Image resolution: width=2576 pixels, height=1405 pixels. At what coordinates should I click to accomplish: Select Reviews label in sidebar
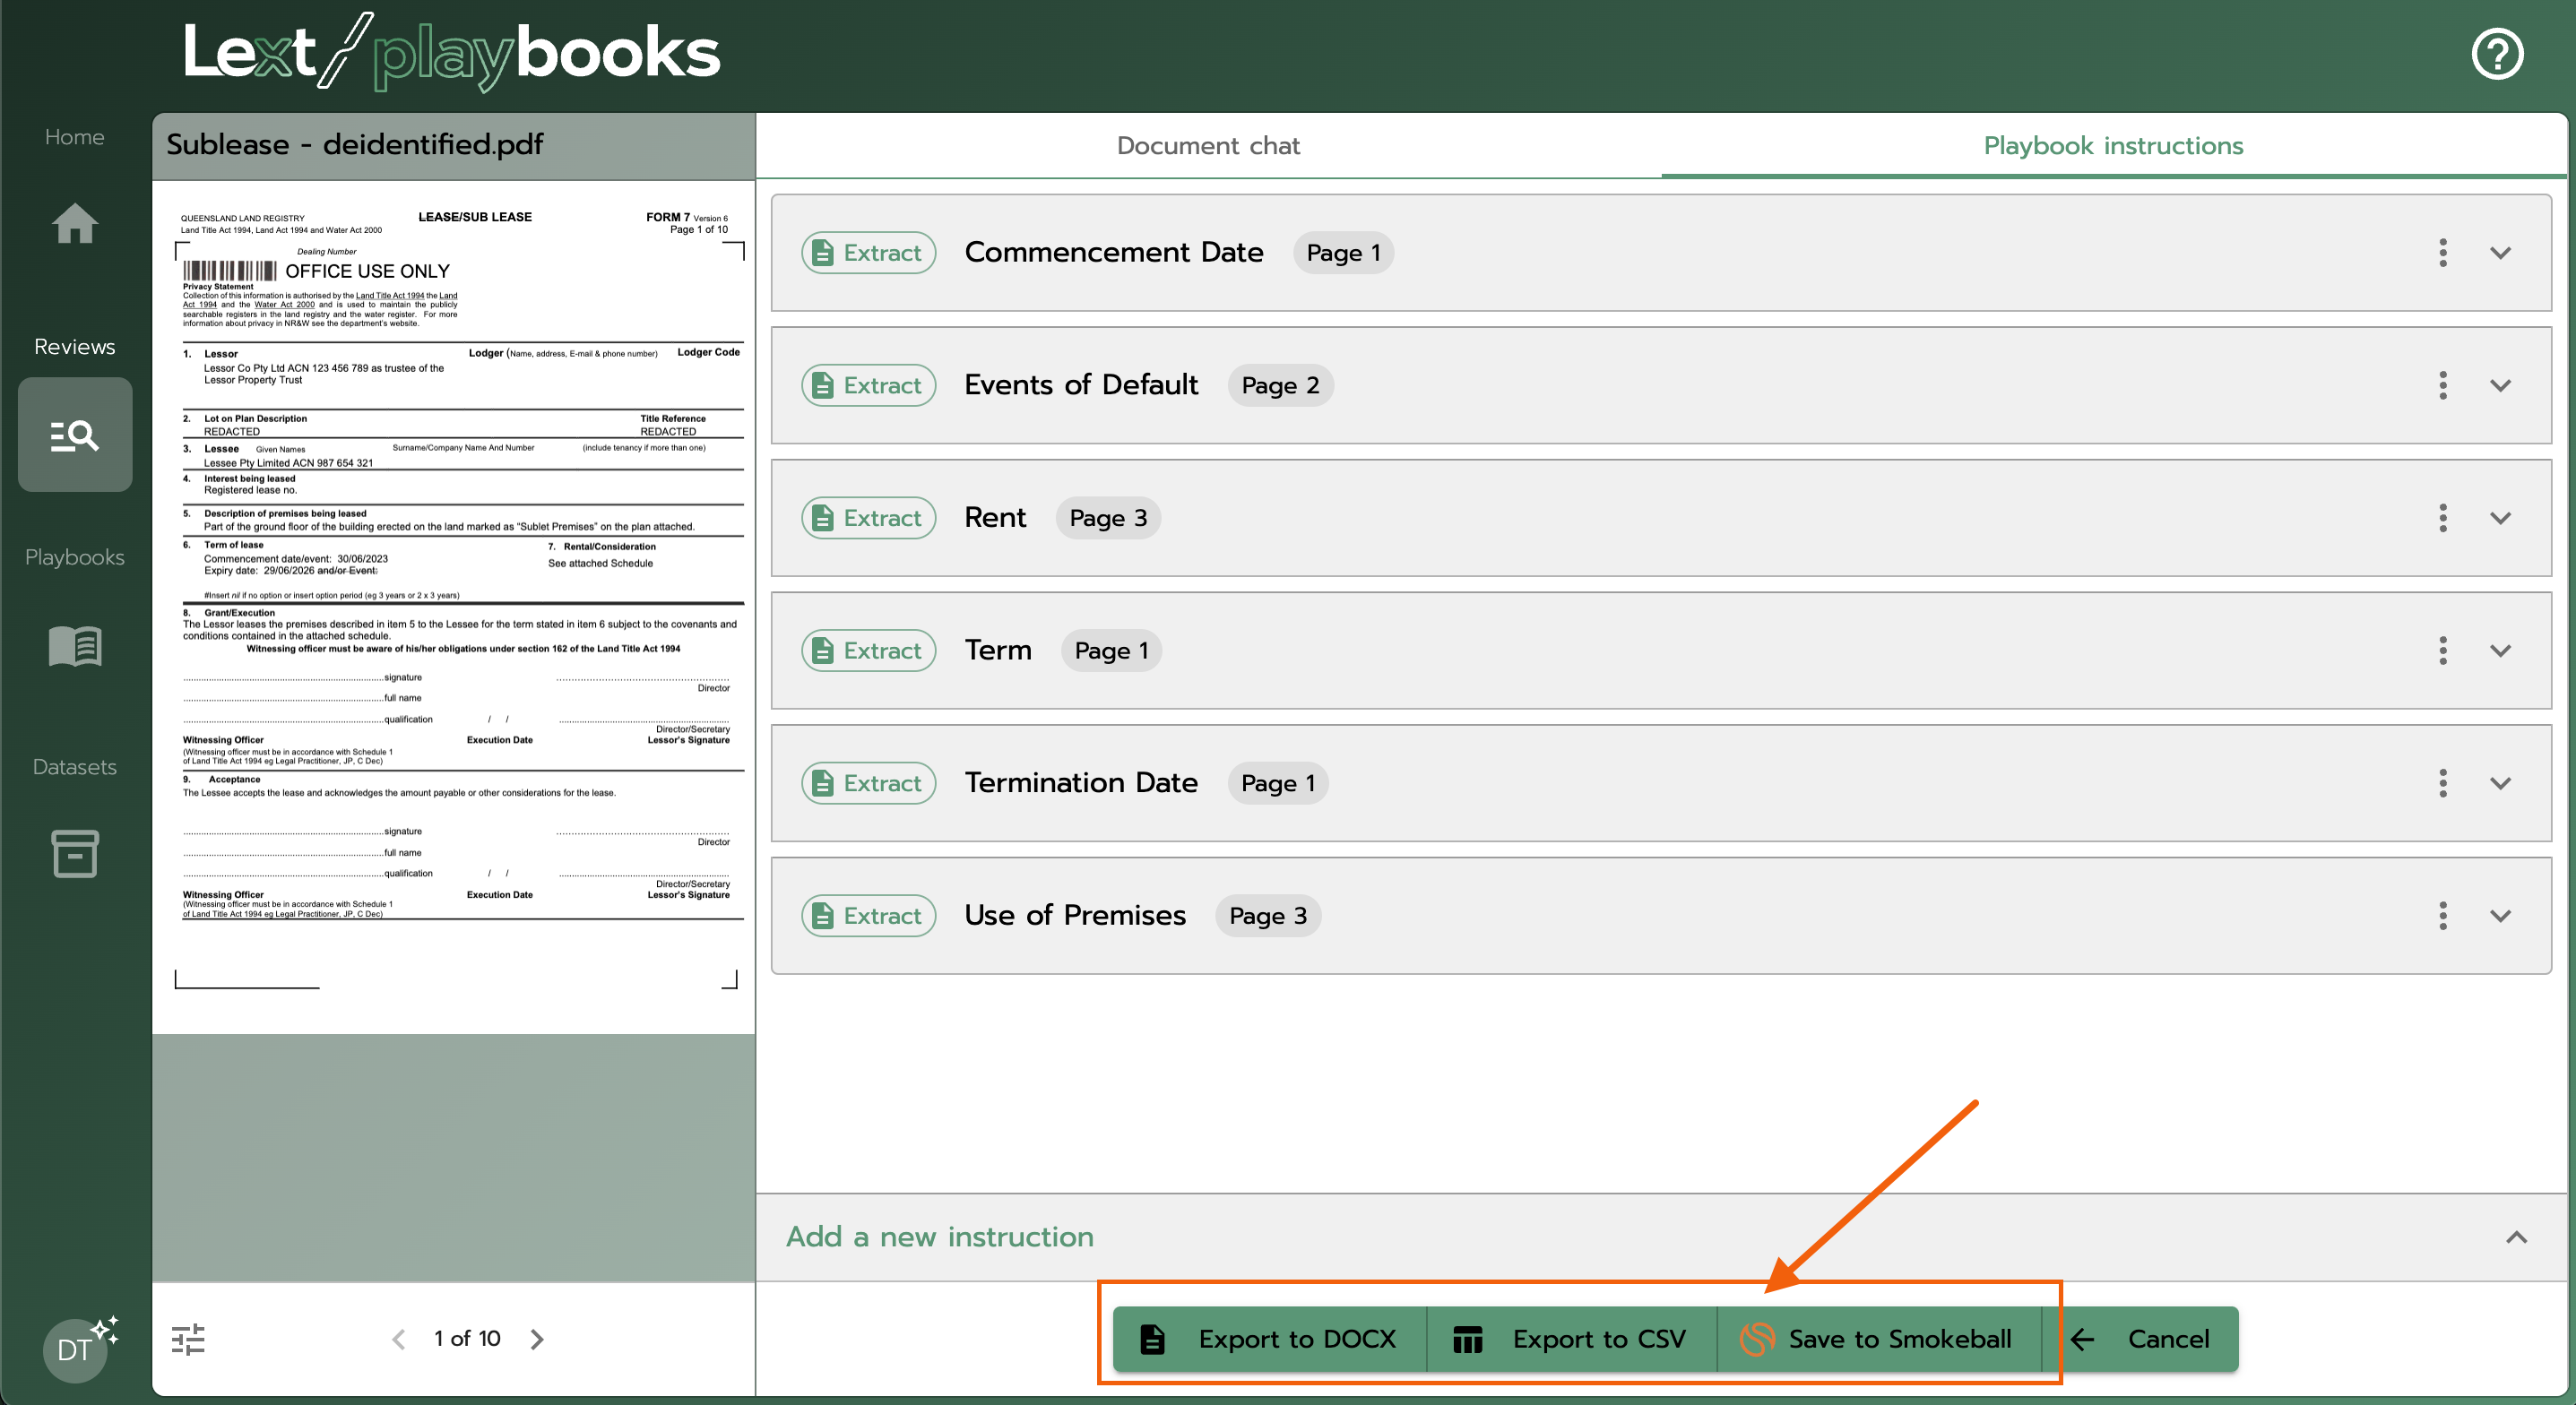tap(74, 347)
